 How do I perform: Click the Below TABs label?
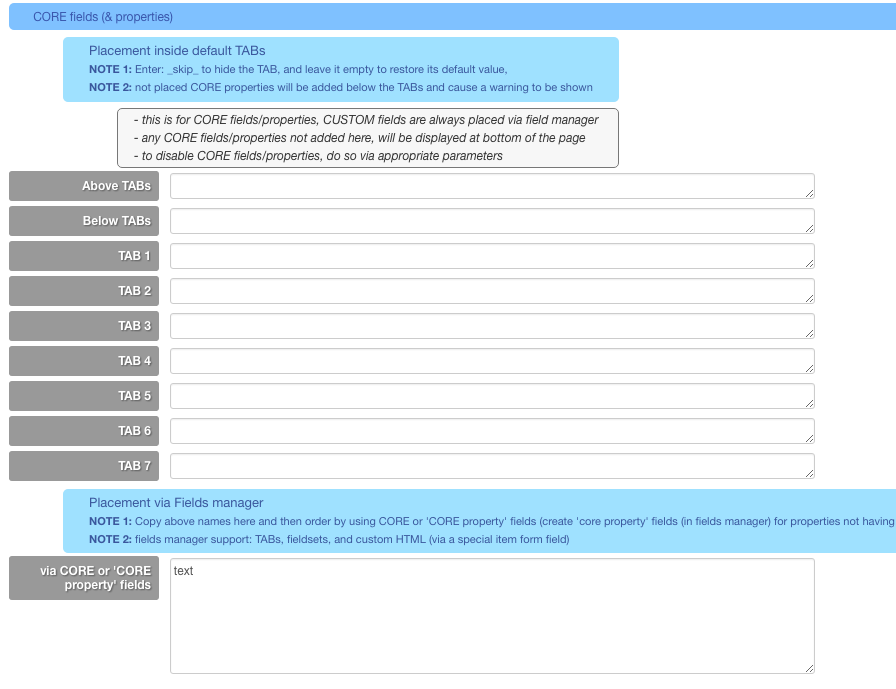84,221
